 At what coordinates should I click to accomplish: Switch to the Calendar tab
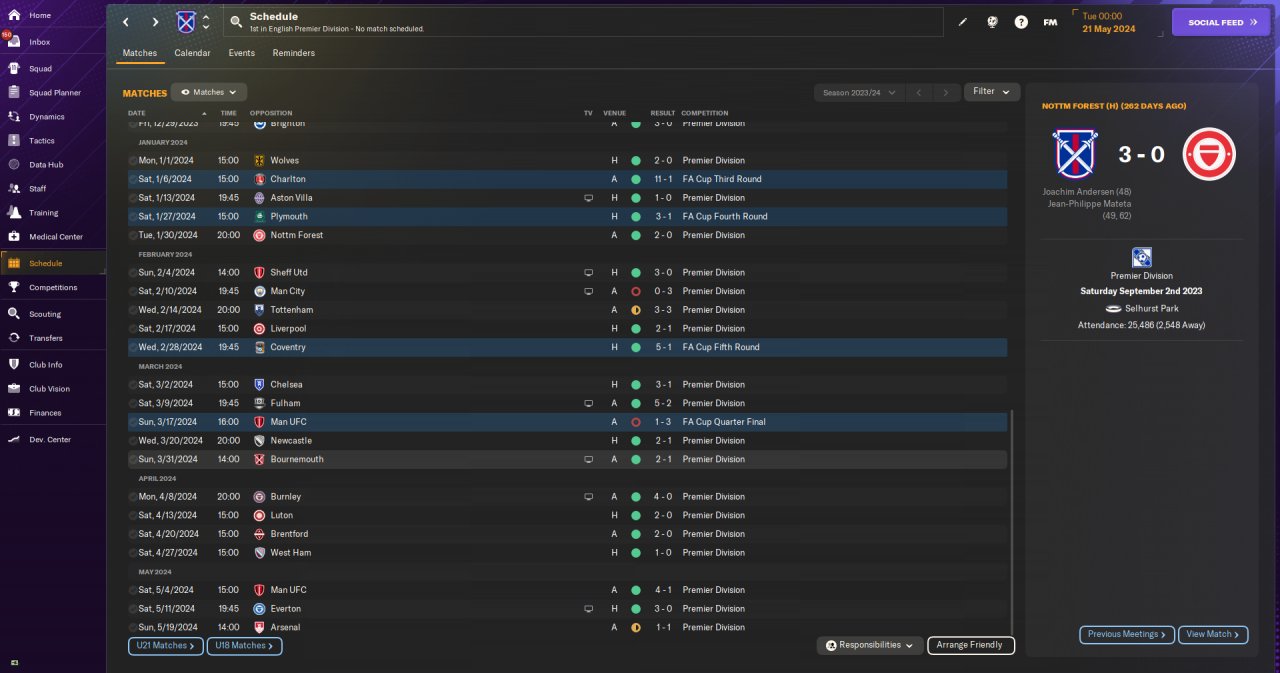click(x=192, y=53)
